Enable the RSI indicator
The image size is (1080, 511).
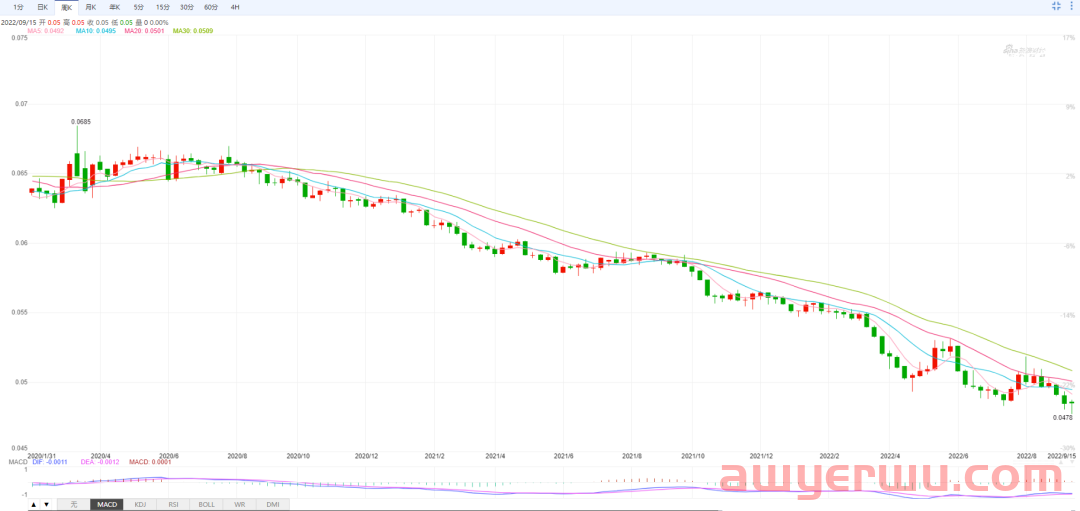(x=173, y=505)
